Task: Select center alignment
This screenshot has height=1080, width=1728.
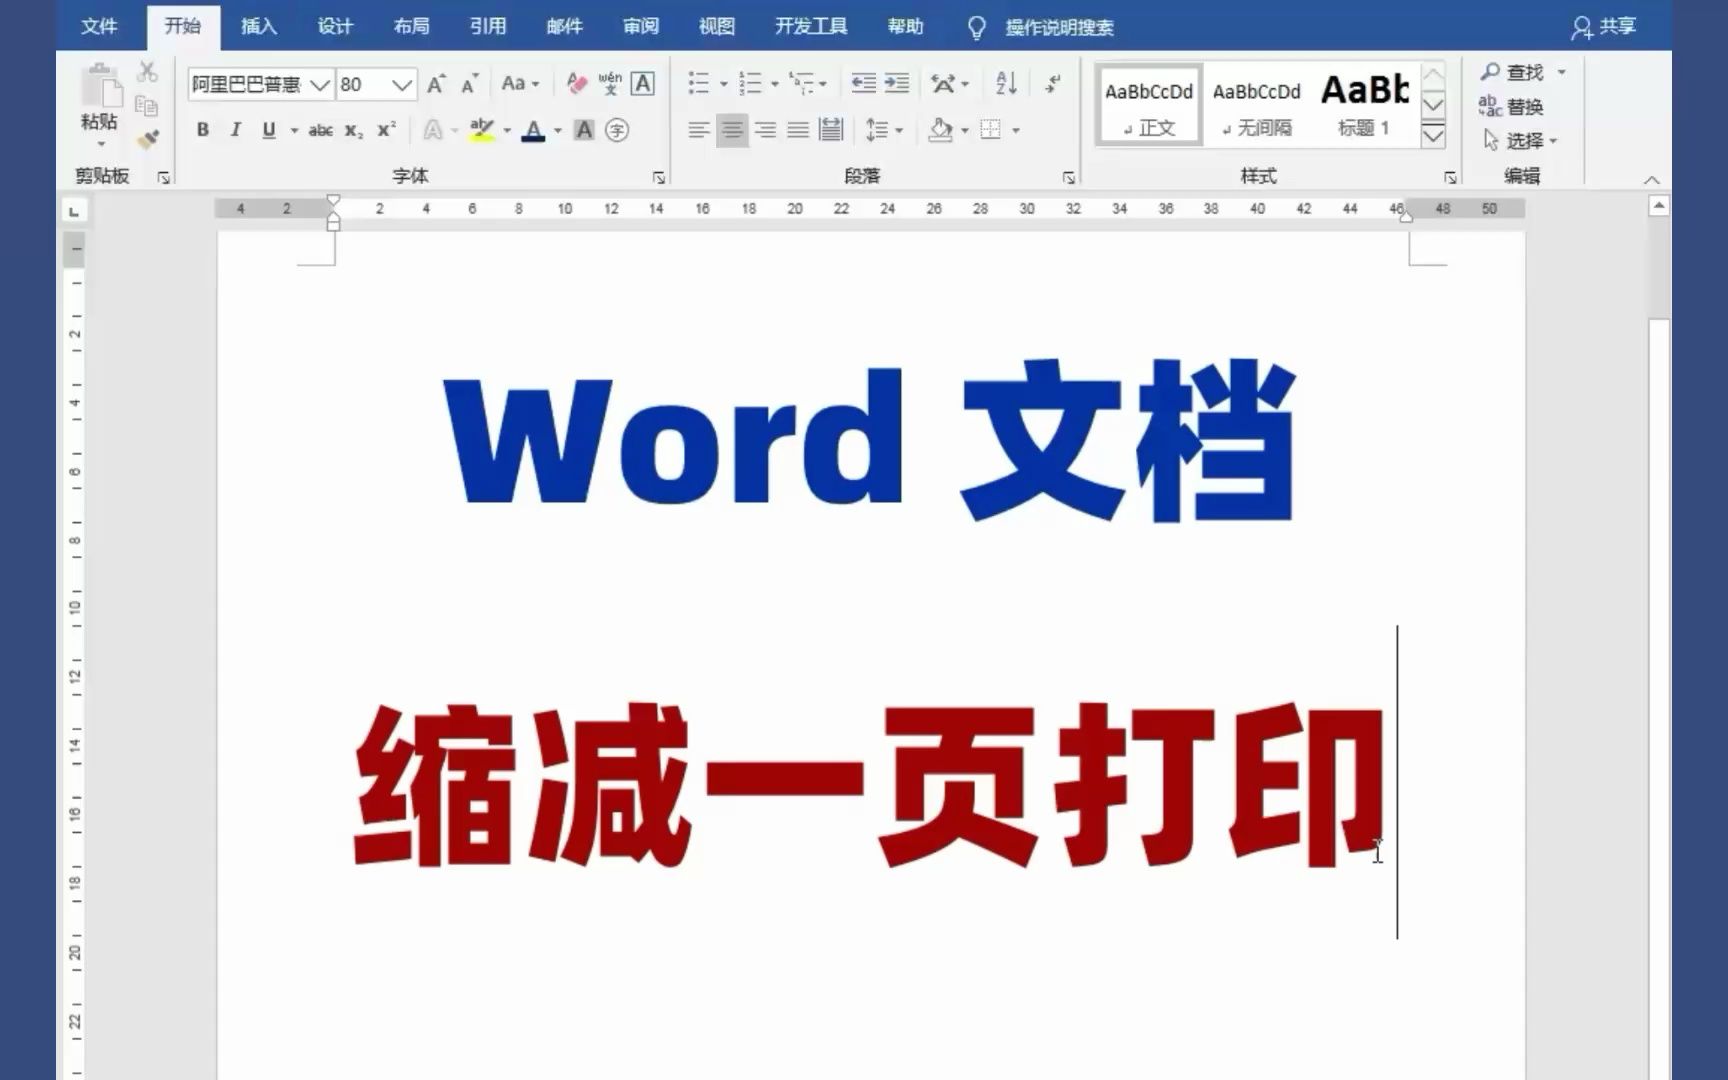Action: 732,130
